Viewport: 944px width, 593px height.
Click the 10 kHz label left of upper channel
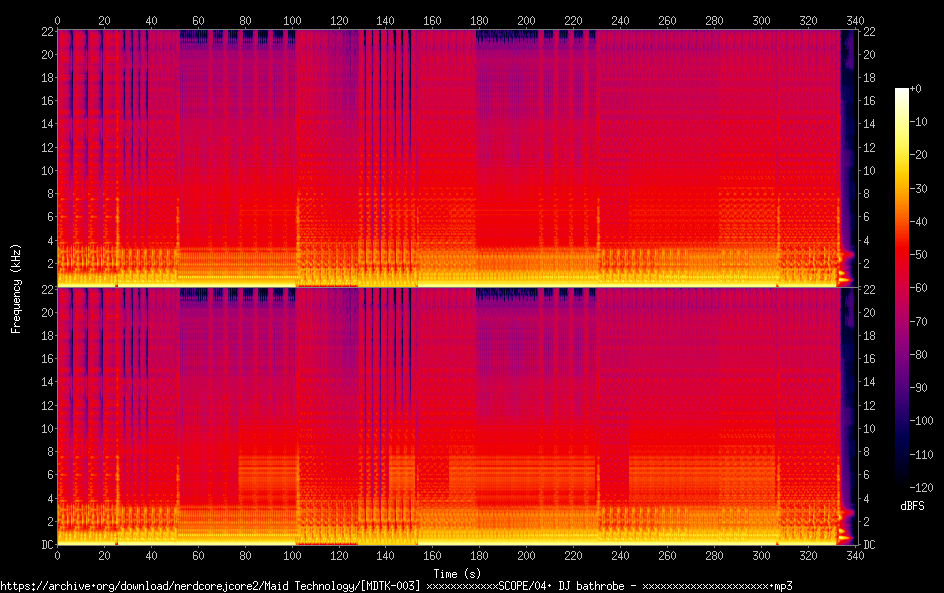(47, 171)
